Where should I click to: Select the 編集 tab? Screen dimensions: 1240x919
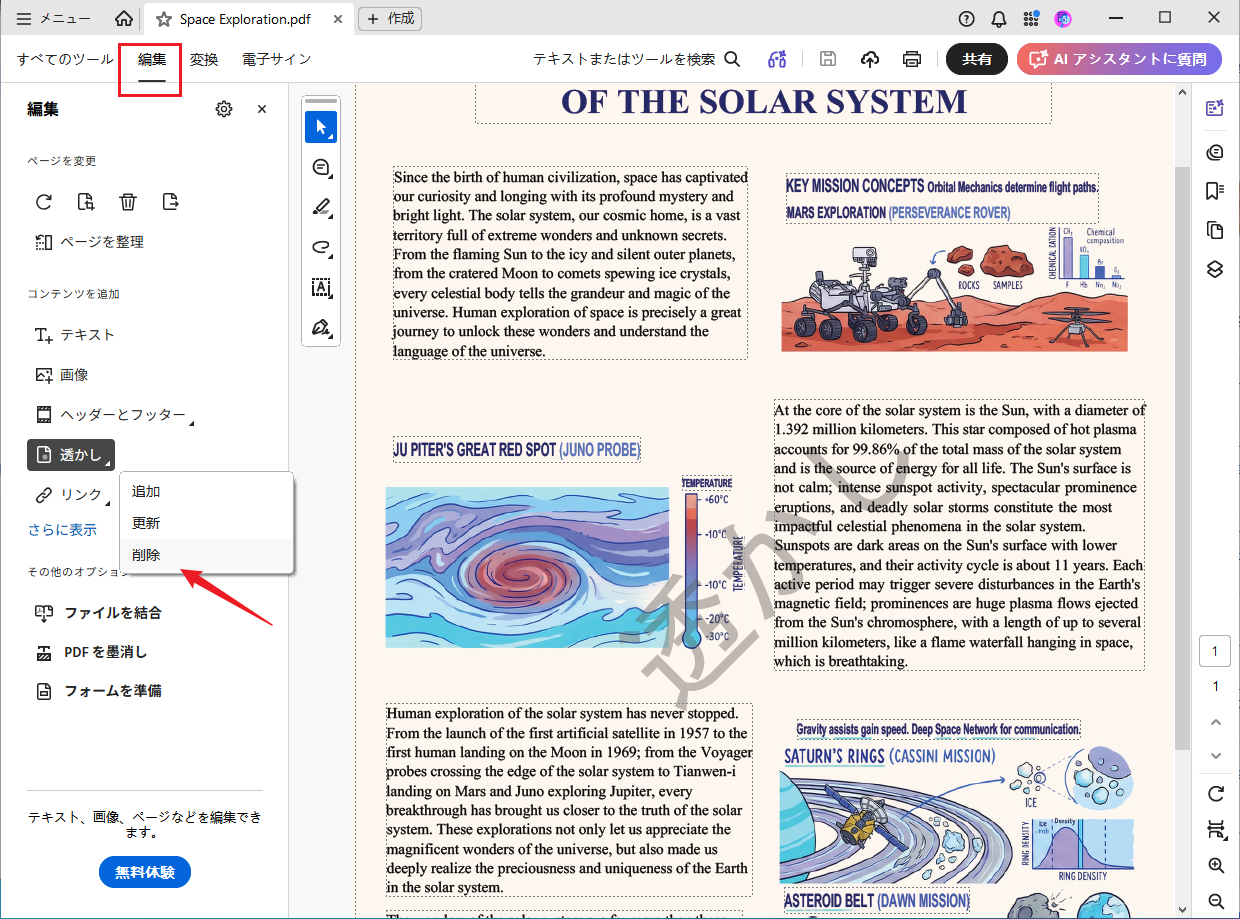152,59
